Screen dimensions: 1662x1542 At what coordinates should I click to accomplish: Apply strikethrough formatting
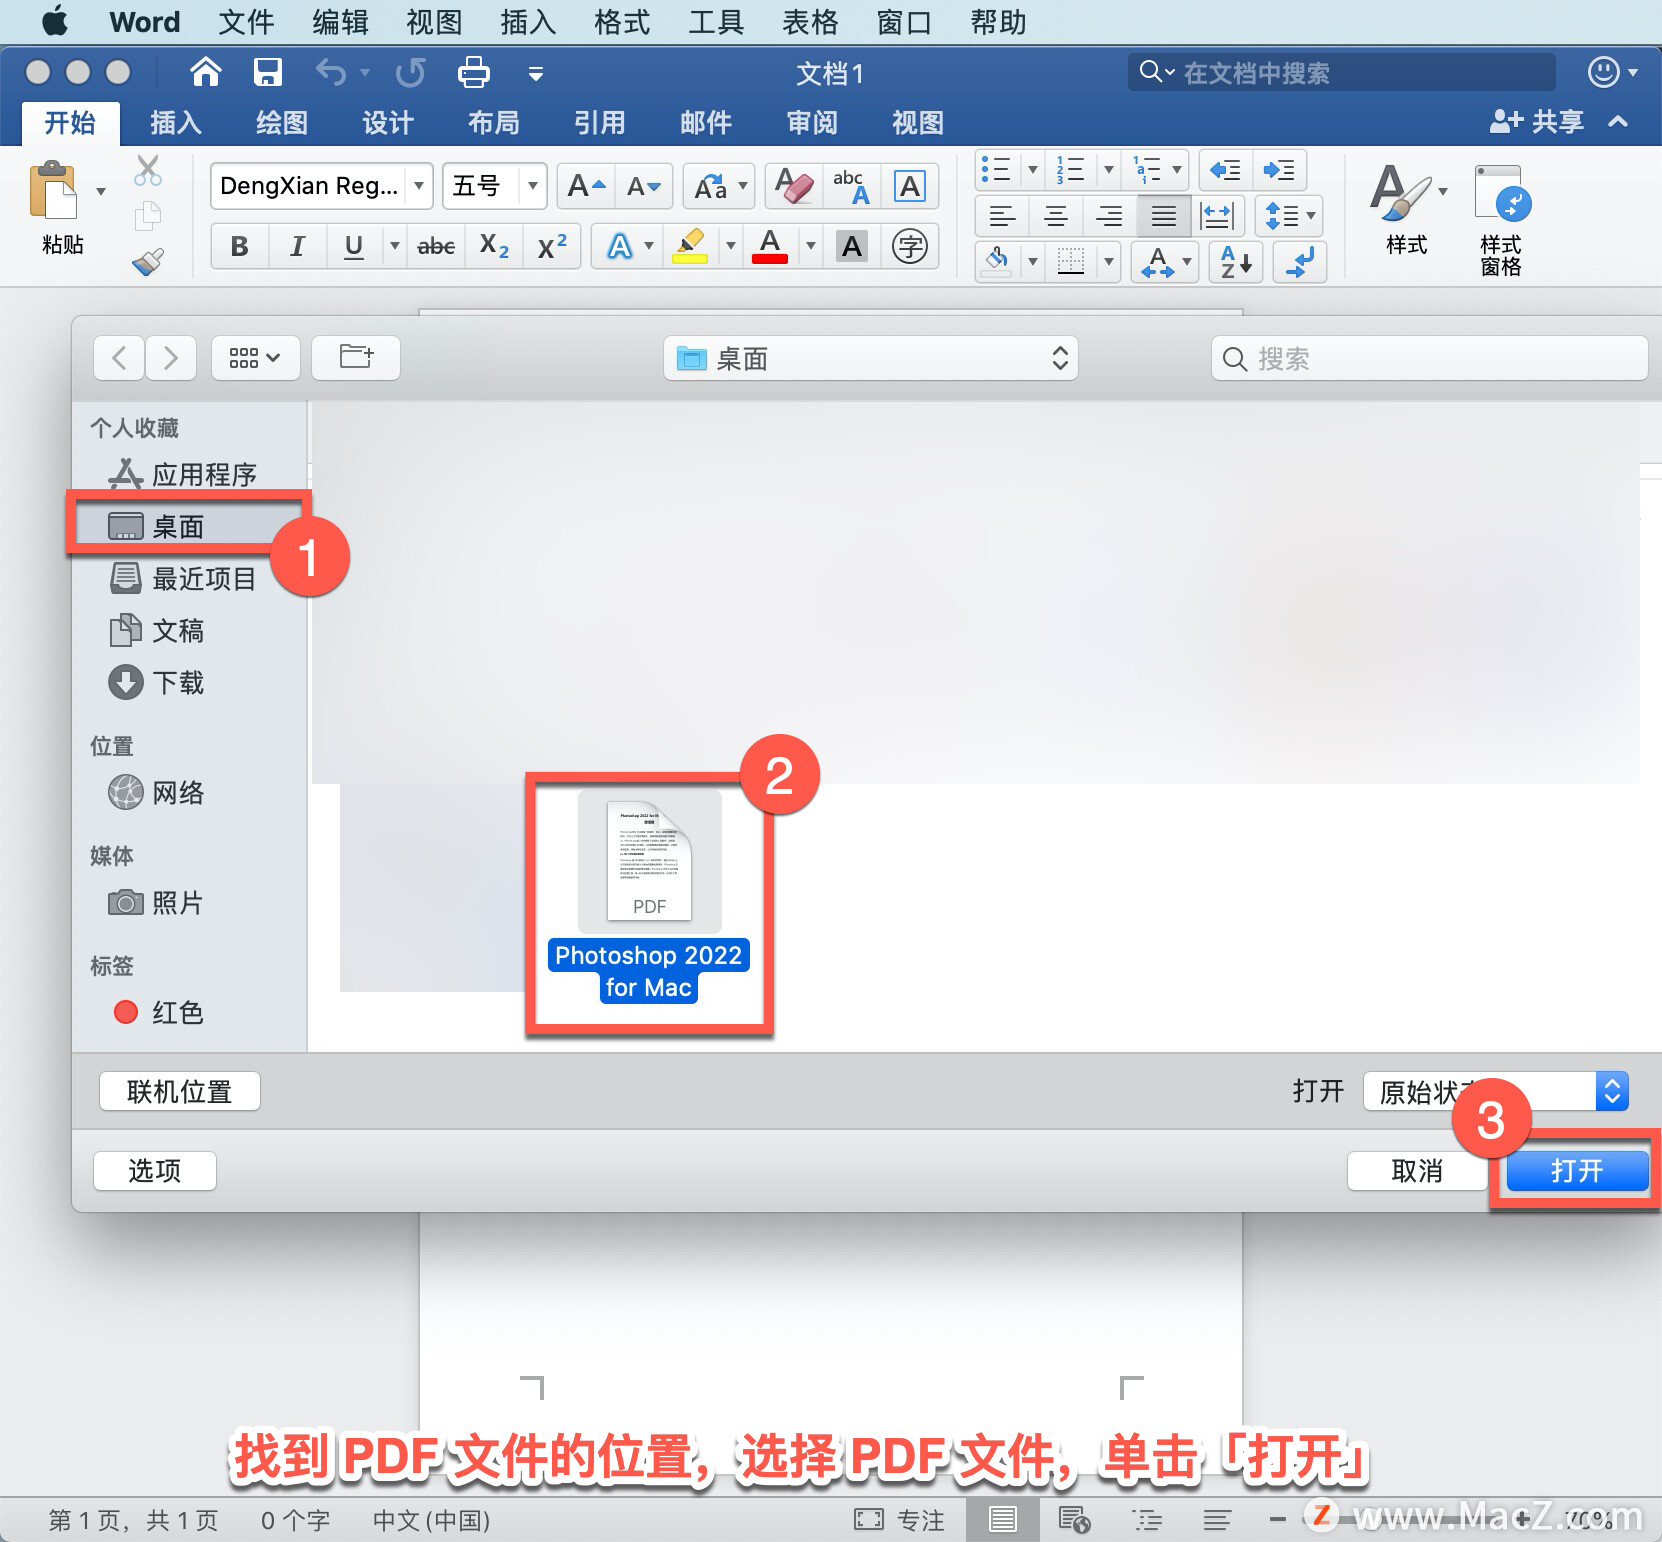[x=436, y=246]
